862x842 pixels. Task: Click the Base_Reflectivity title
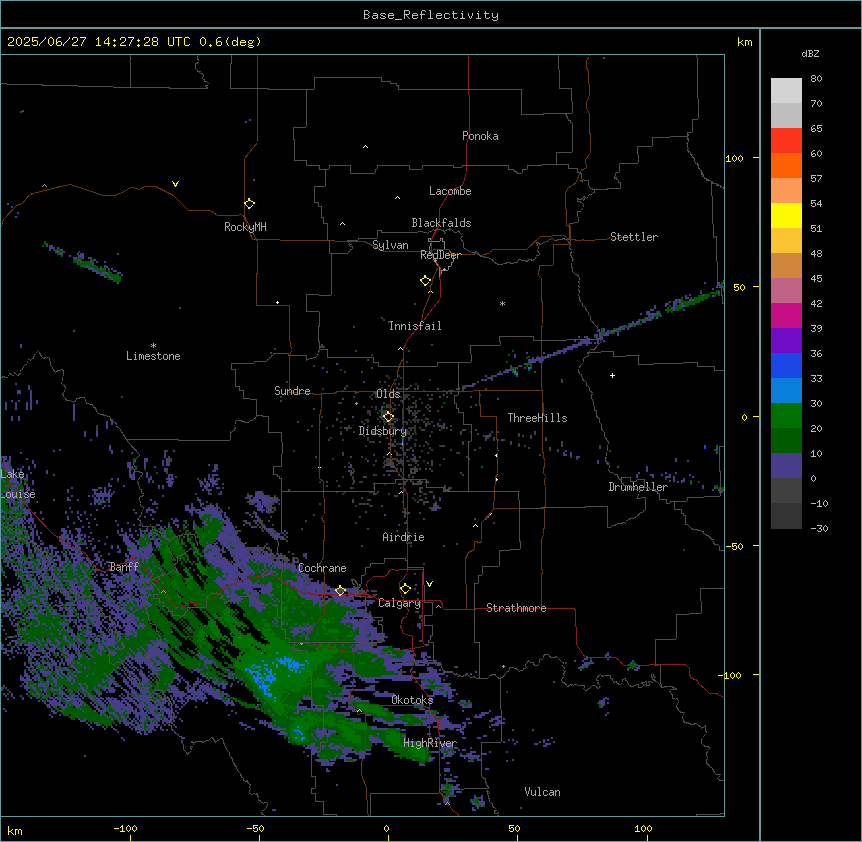431,15
